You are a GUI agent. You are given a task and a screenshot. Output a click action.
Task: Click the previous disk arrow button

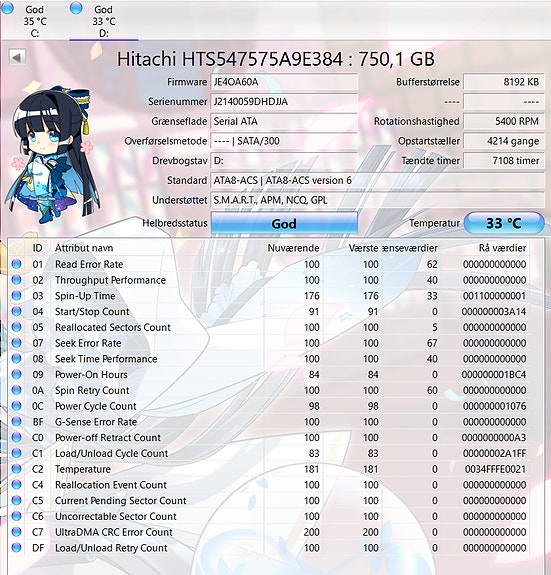pyautogui.click(x=17, y=57)
